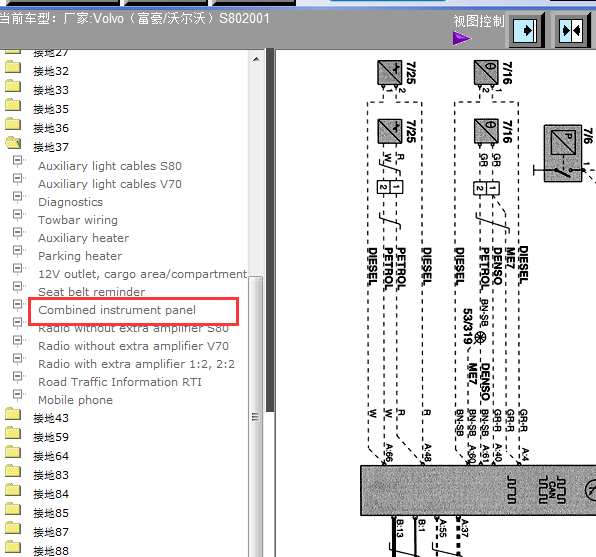Click the 7/25 sensor symbol at top

coord(390,72)
